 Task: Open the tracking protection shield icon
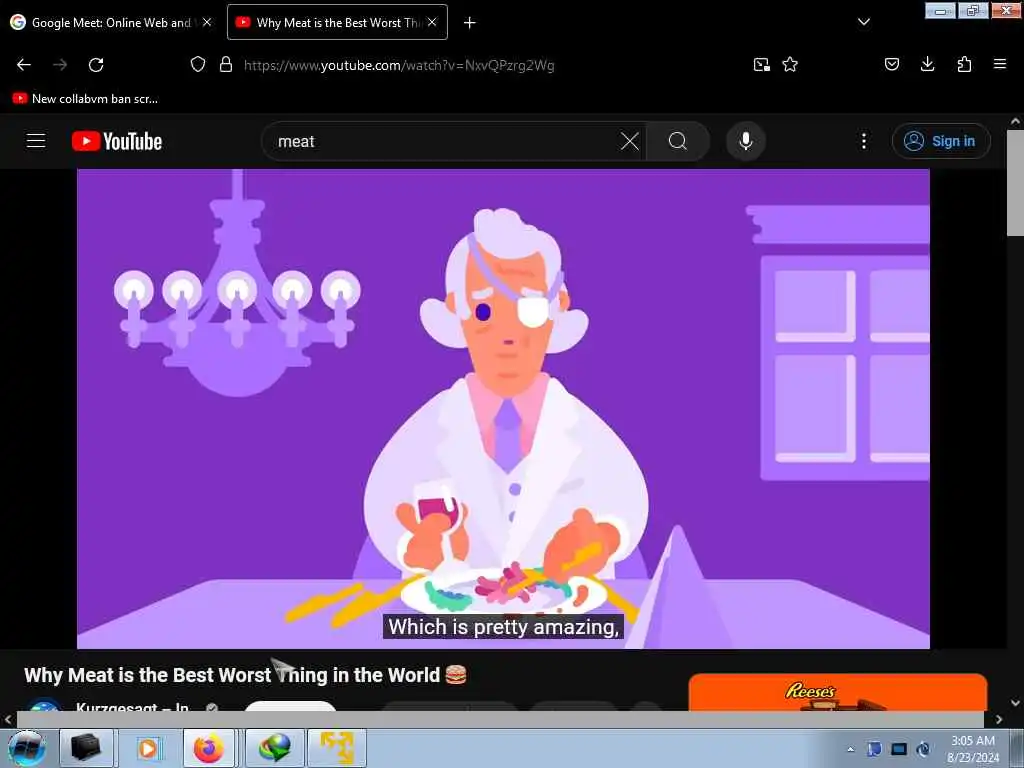[198, 64]
